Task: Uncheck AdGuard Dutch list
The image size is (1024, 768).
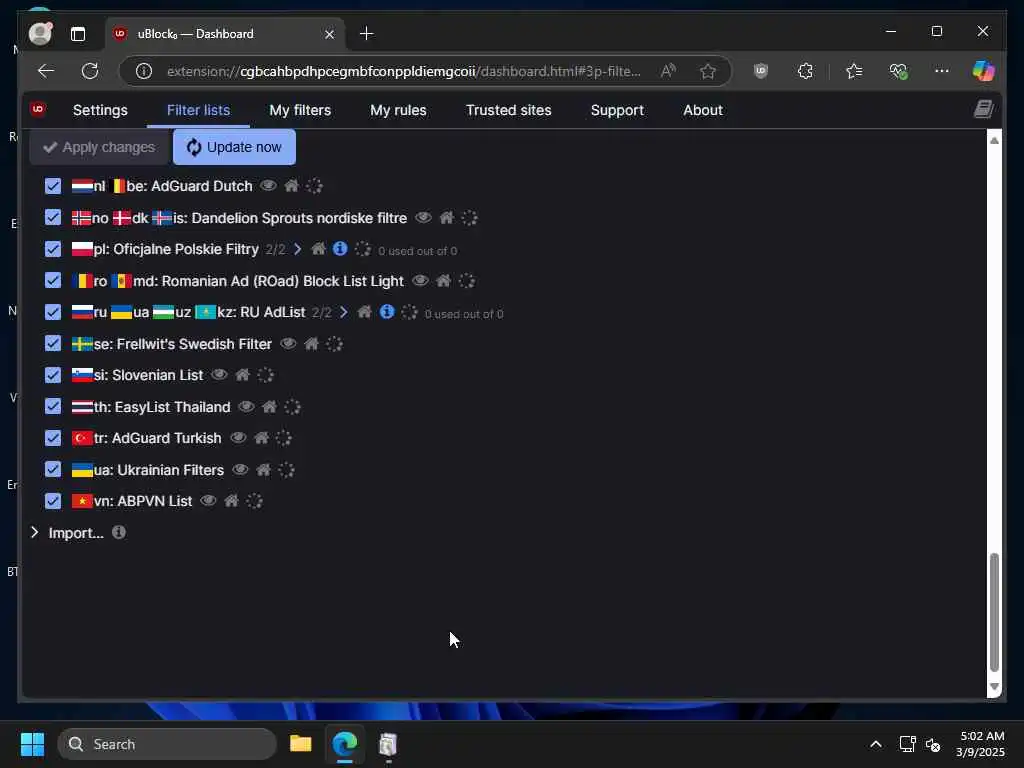Action: [x=53, y=186]
